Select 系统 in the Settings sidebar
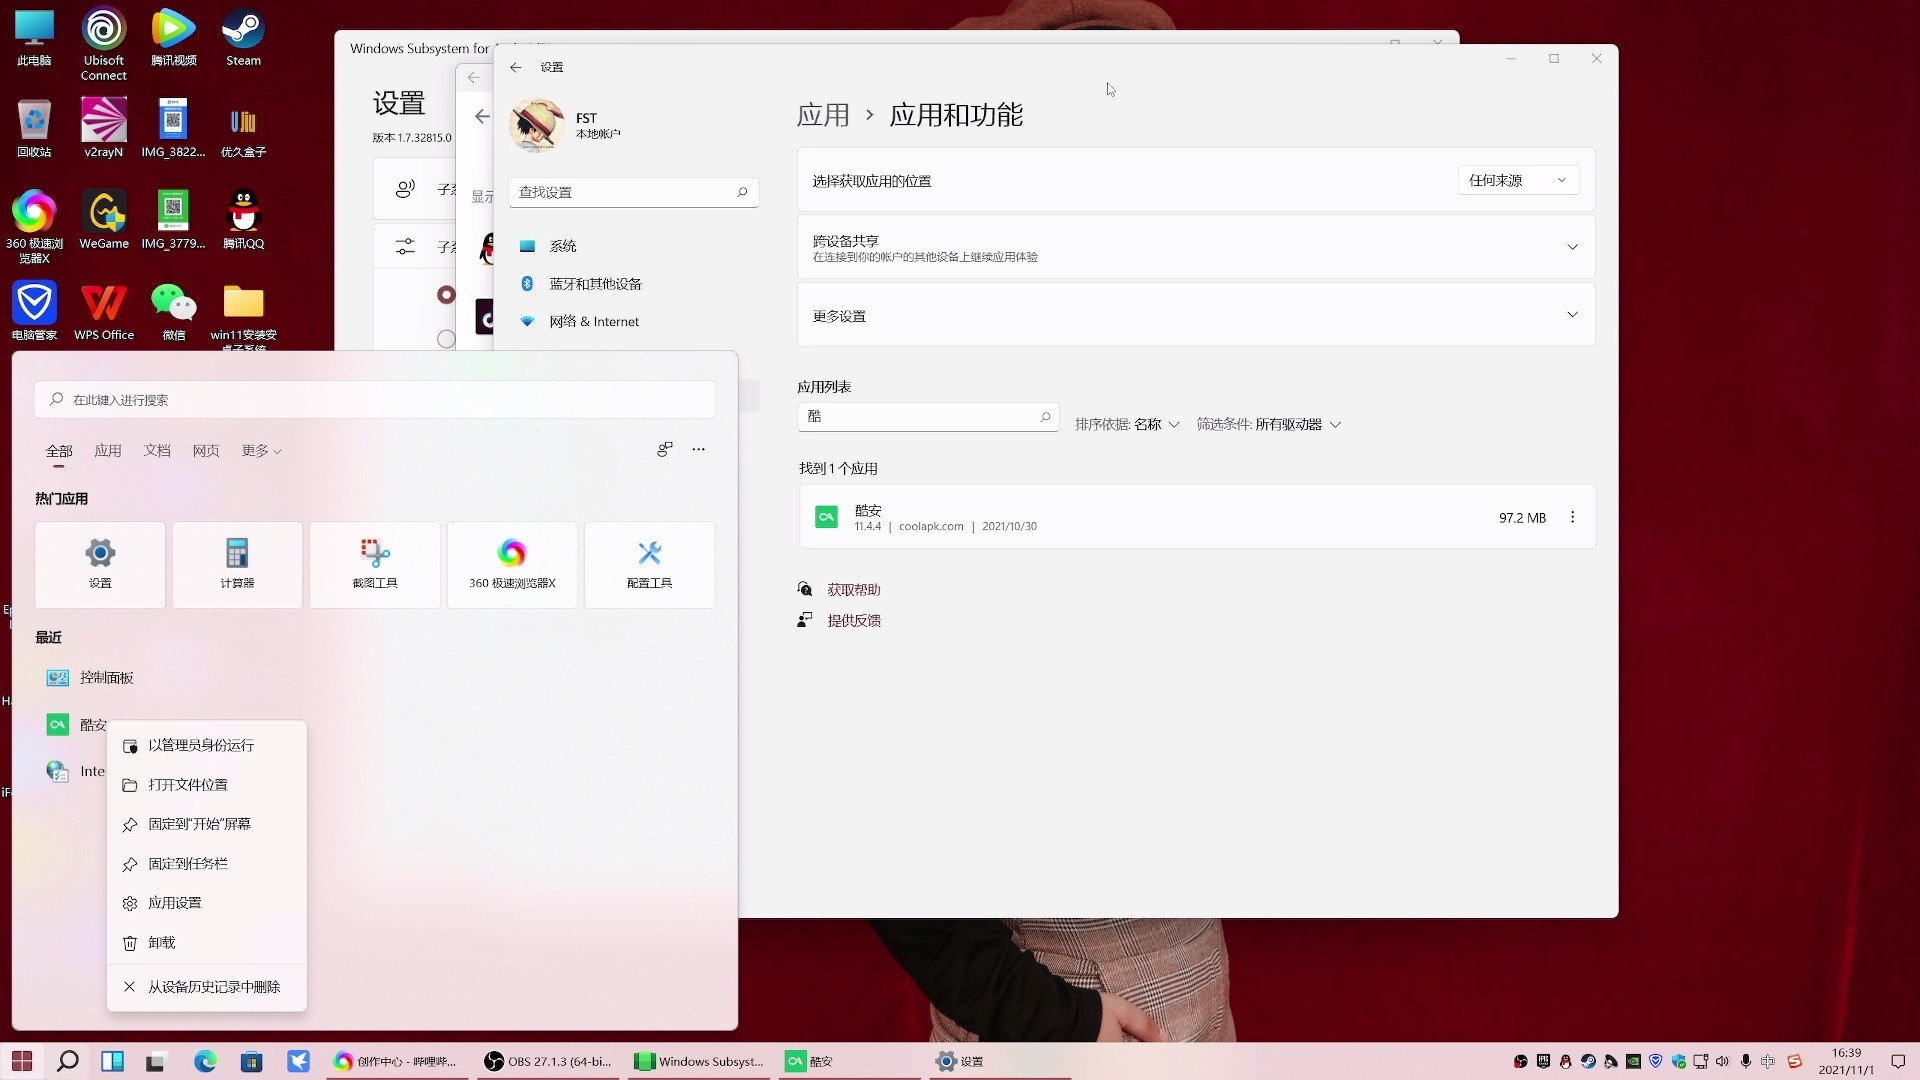Image resolution: width=1920 pixels, height=1080 pixels. (562, 245)
